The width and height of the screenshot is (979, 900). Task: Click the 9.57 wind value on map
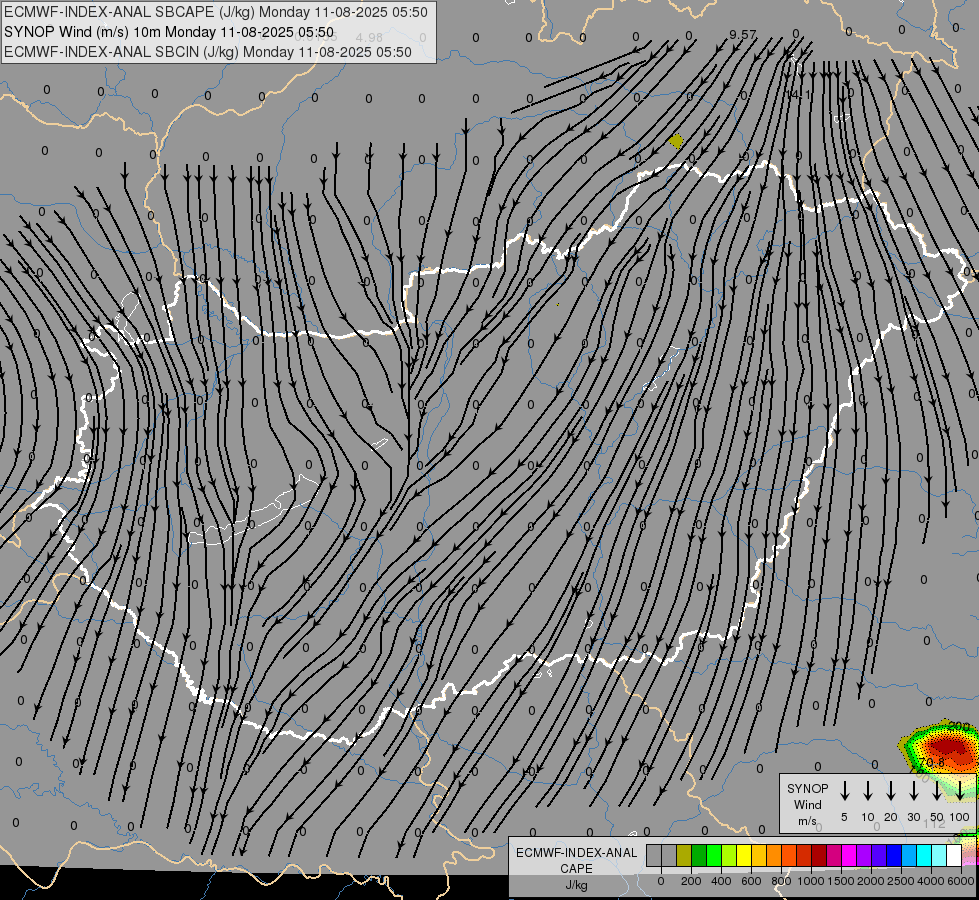coord(742,35)
